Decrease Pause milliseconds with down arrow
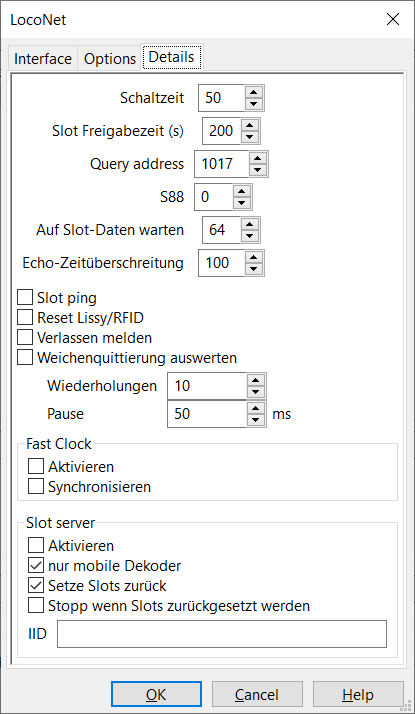Screen dimensions: 415x714 pyautogui.click(x=256, y=420)
